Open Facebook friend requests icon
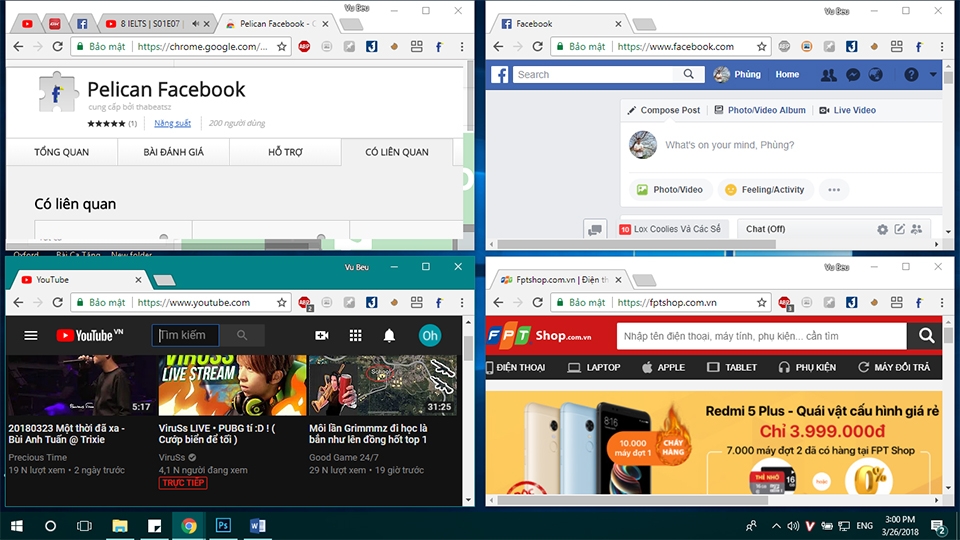 (x=828, y=75)
